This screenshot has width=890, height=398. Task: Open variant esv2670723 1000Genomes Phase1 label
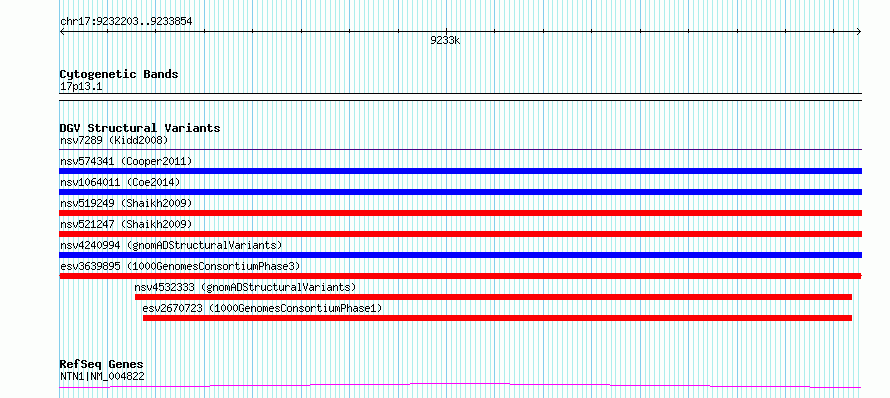click(262, 308)
